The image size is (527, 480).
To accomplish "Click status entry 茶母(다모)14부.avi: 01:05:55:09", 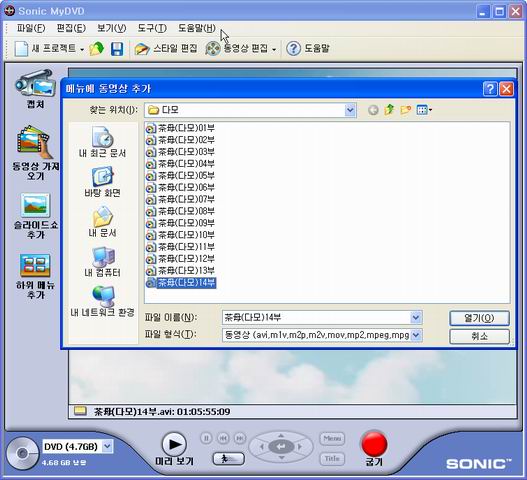I will [162, 411].
